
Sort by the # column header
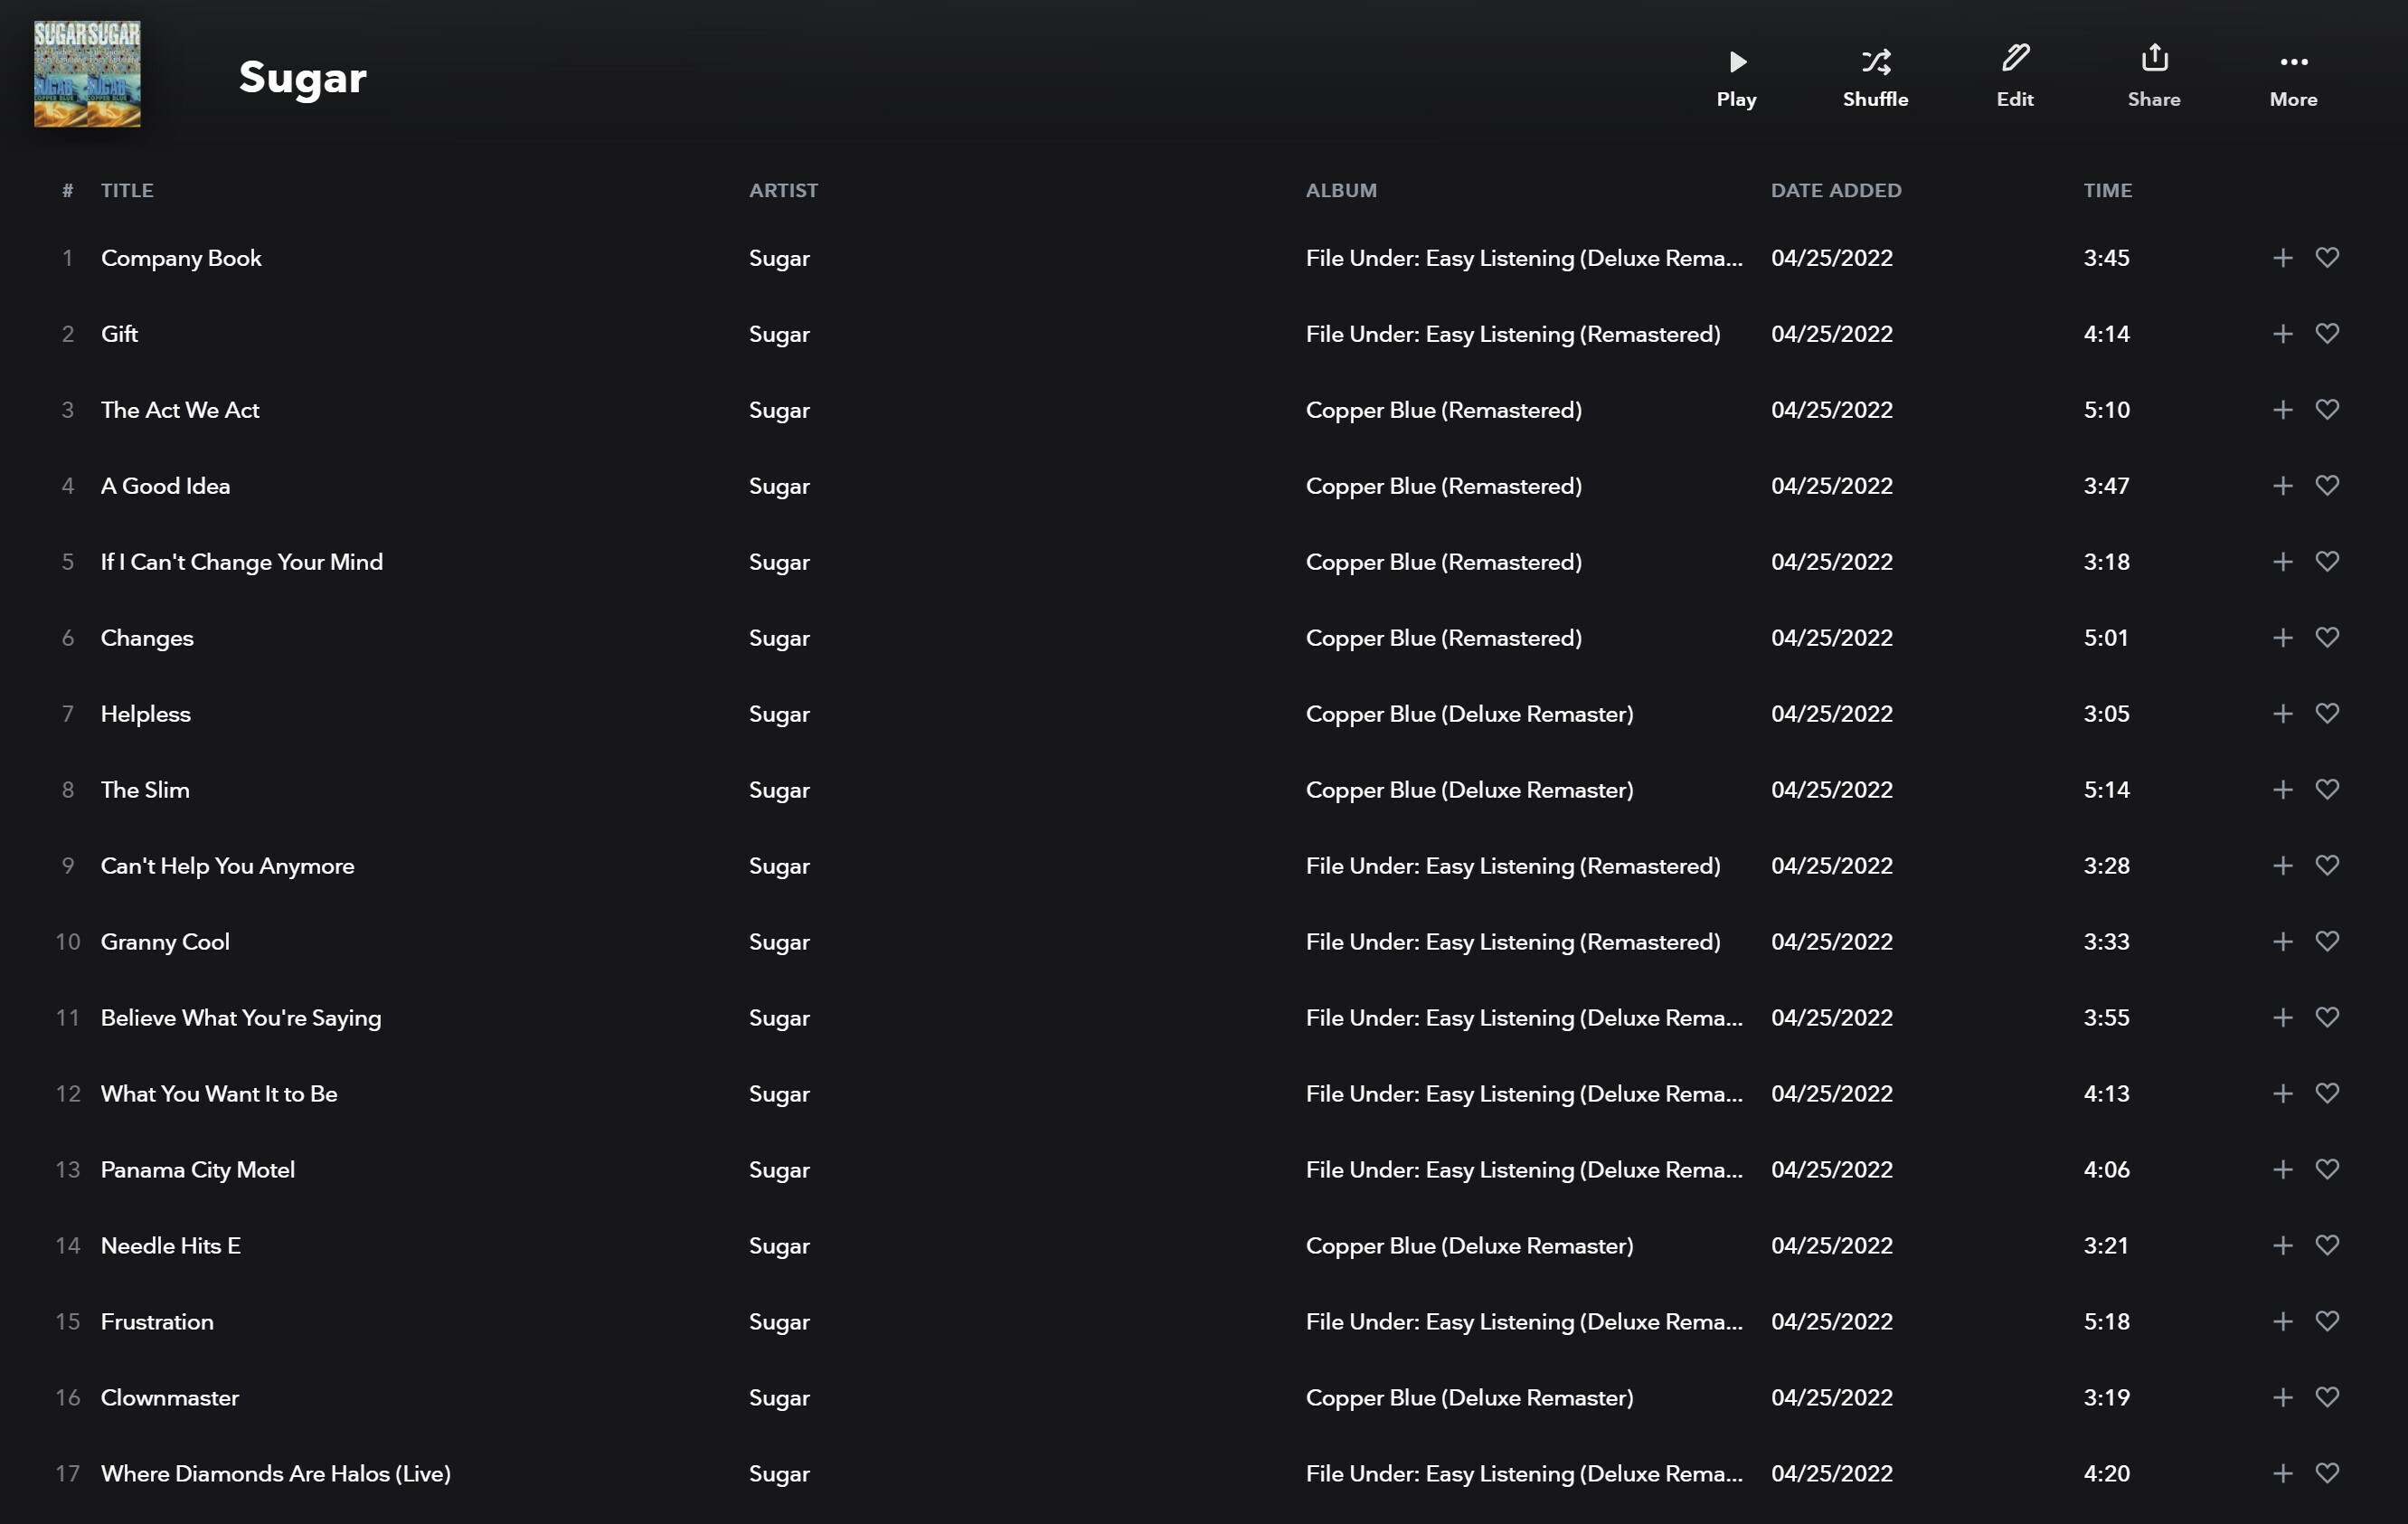coord(67,190)
